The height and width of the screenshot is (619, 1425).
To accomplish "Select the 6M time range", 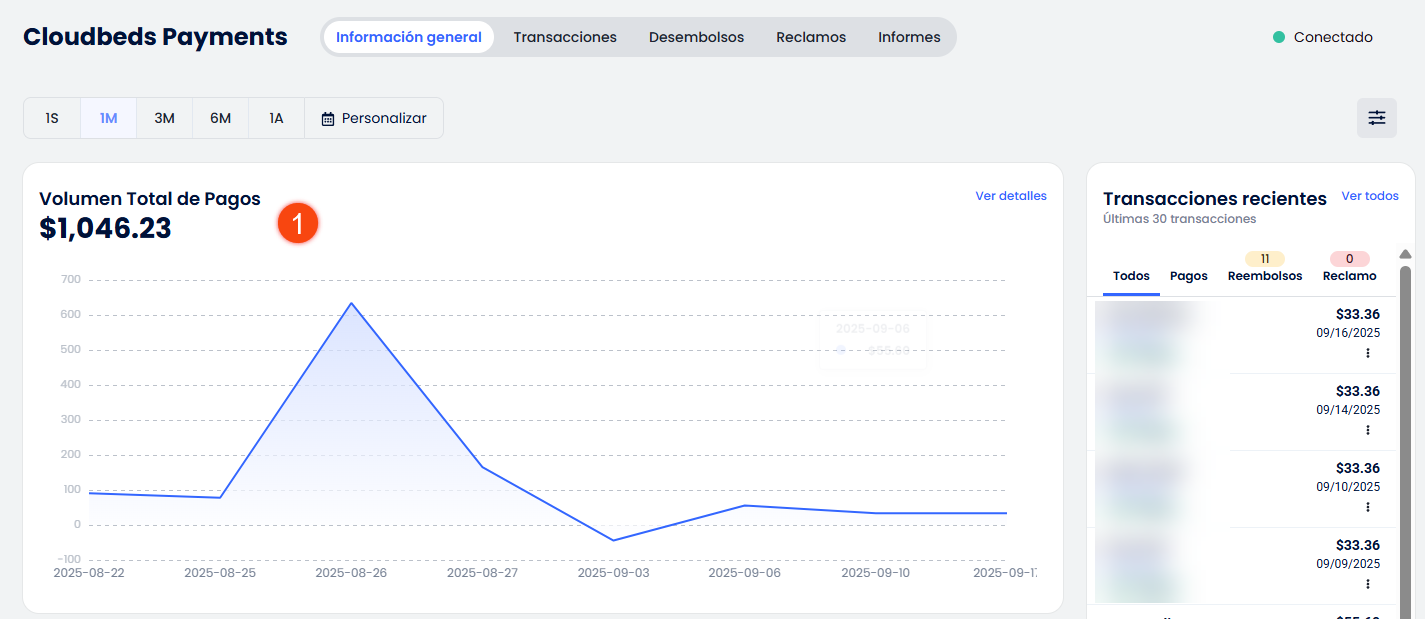I will coord(220,118).
